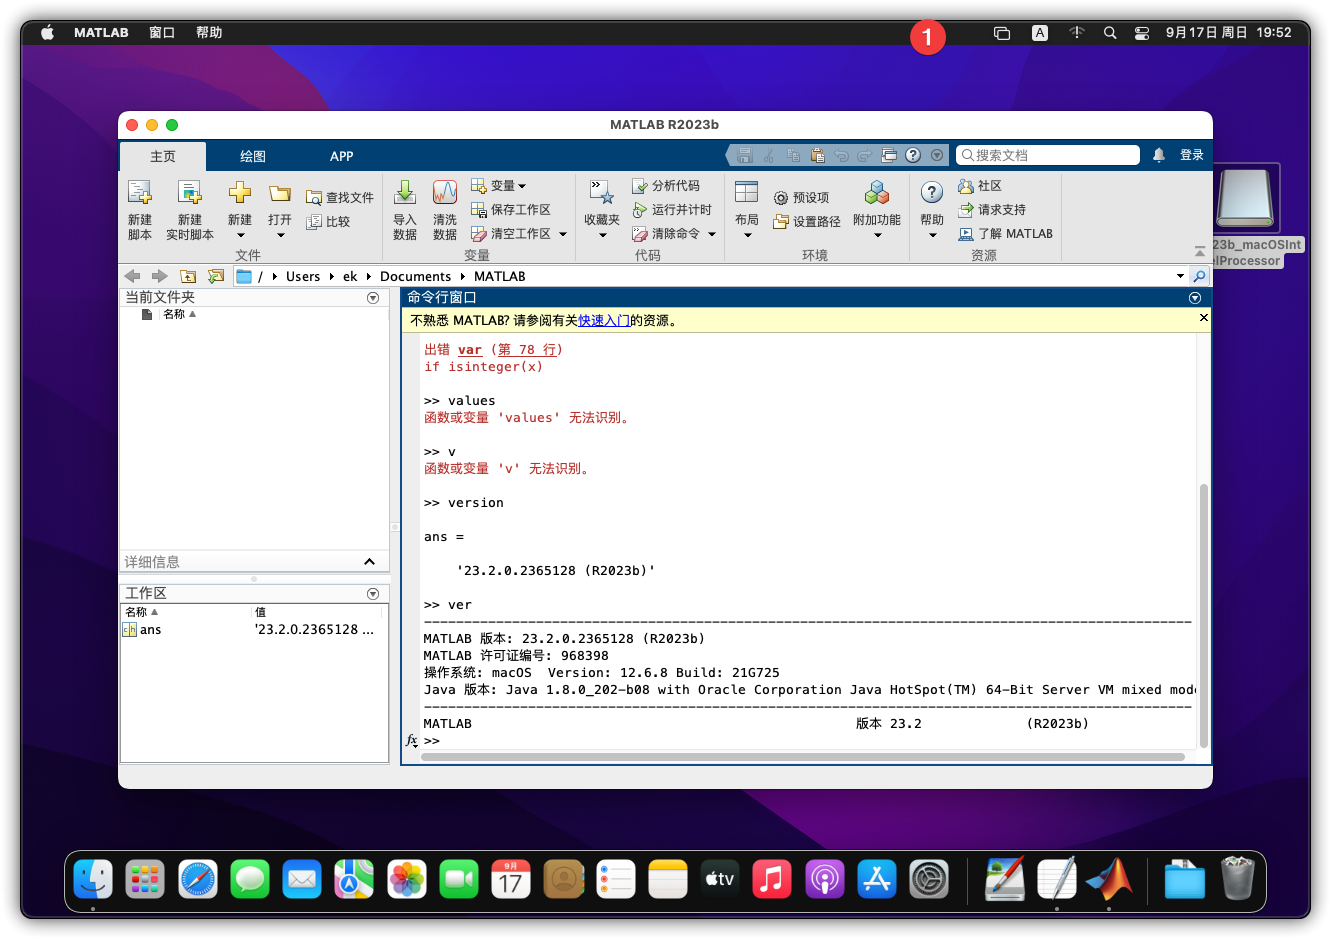Click 保存工作区 (Save Workspace)
Screen dimensions: 1331x939
pyautogui.click(x=511, y=210)
